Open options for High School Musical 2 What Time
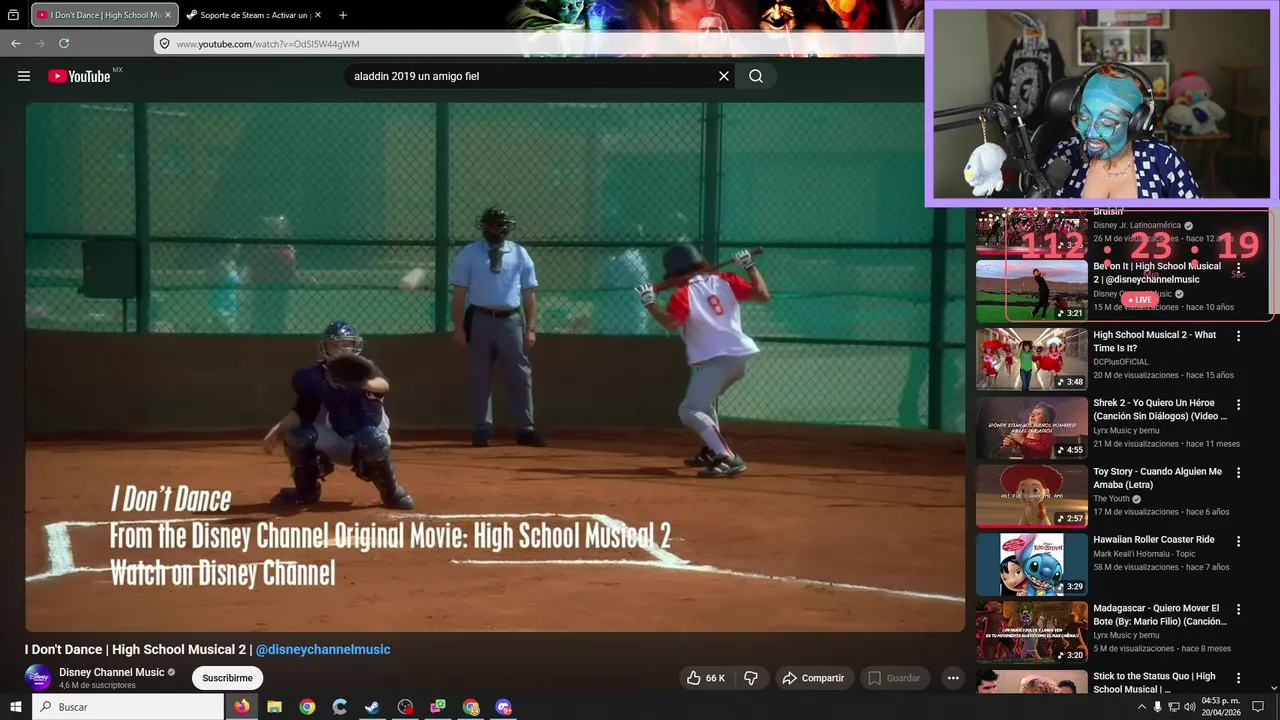1280x720 pixels. tap(1239, 337)
